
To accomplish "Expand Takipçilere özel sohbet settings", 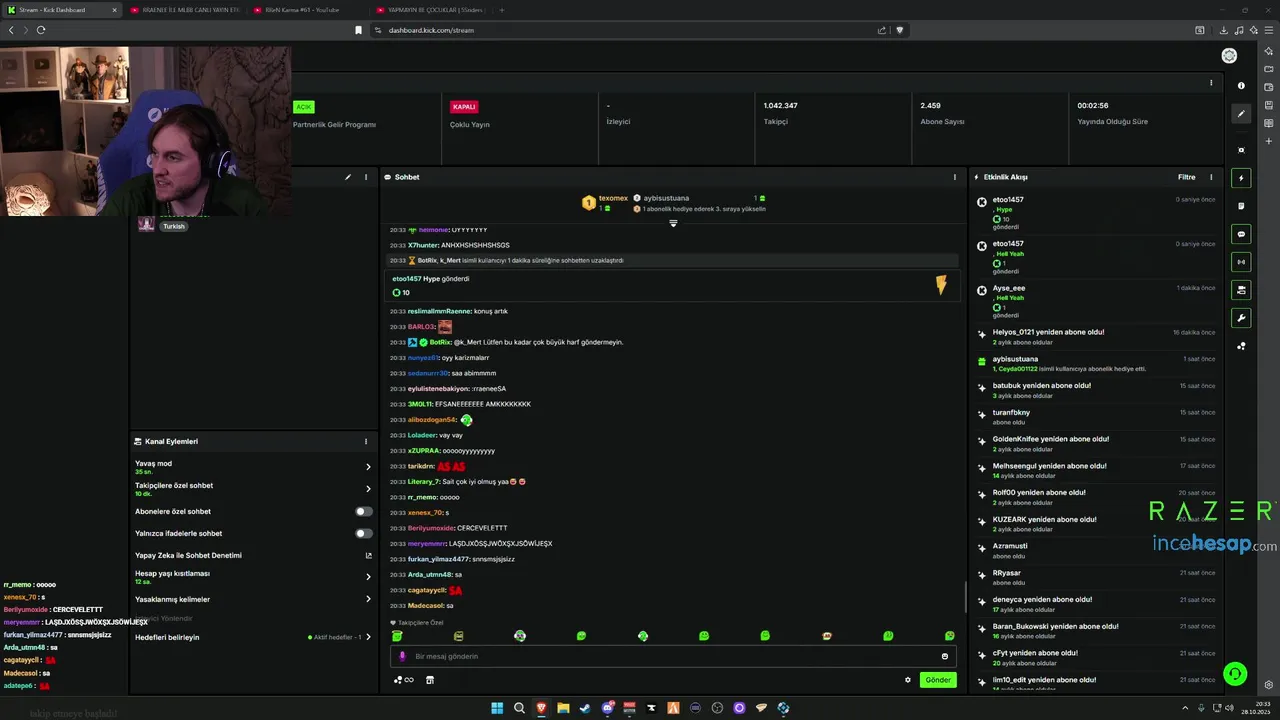I will coord(252,489).
